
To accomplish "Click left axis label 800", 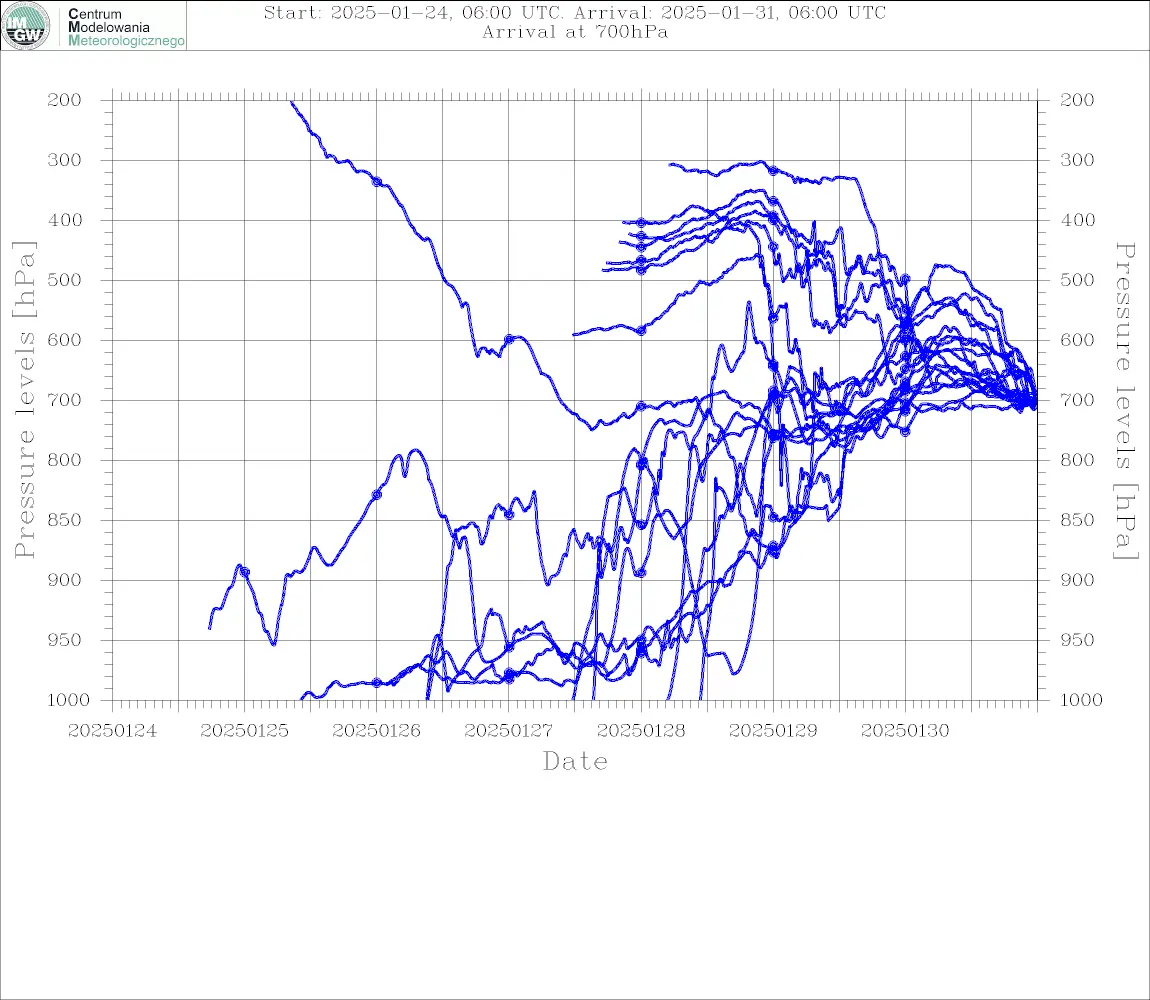I will click(x=65, y=460).
